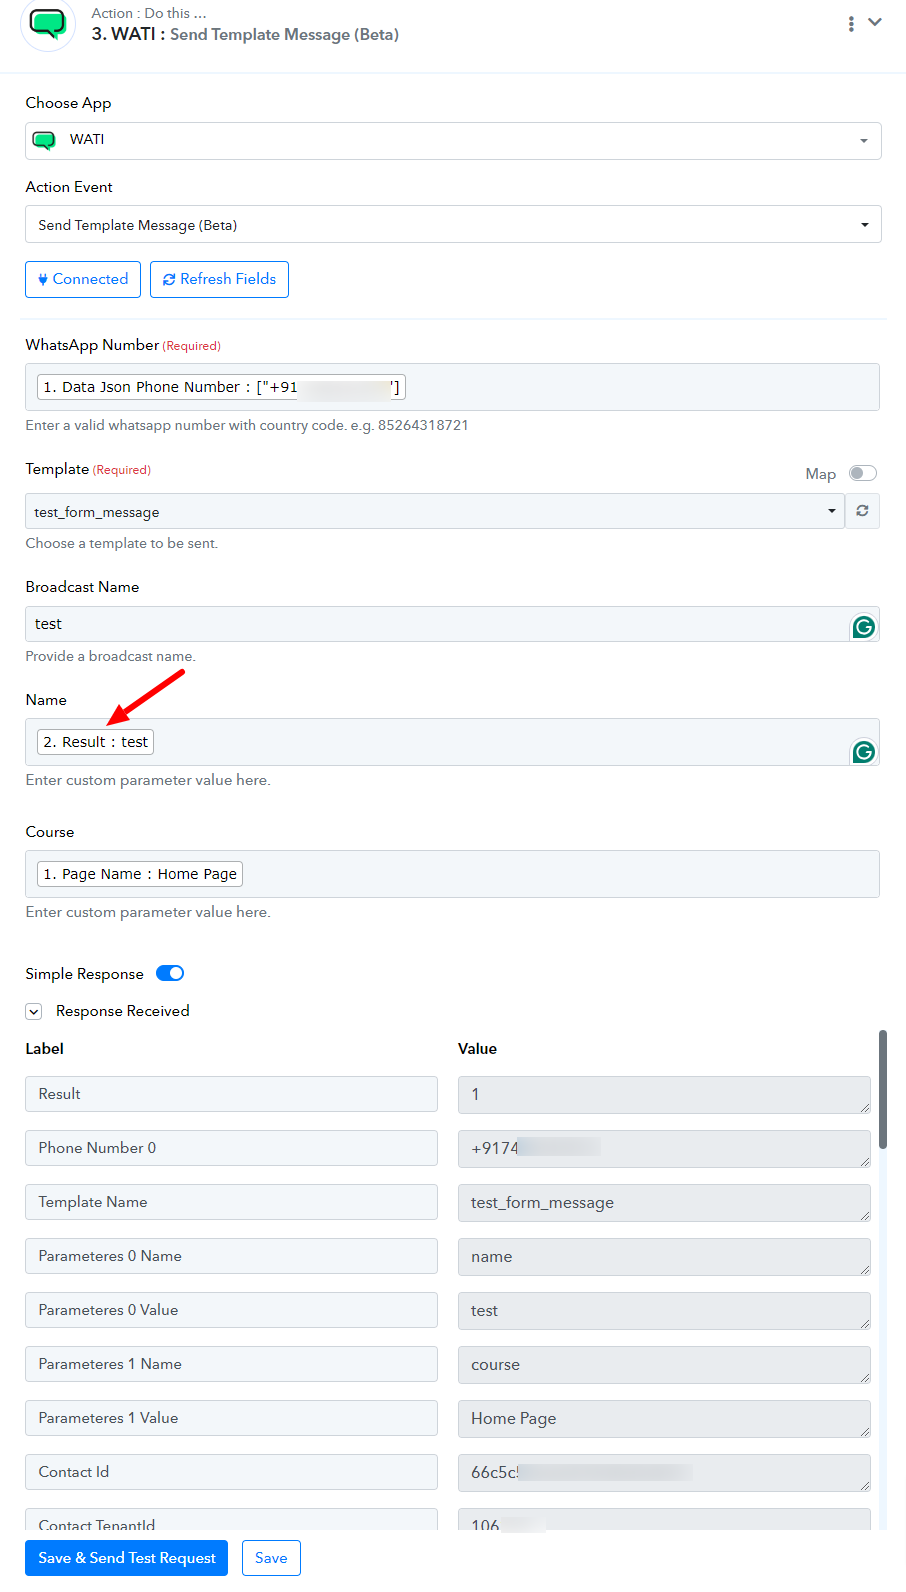
Task: Click the WhatsApp Number input field
Action: click(x=452, y=387)
